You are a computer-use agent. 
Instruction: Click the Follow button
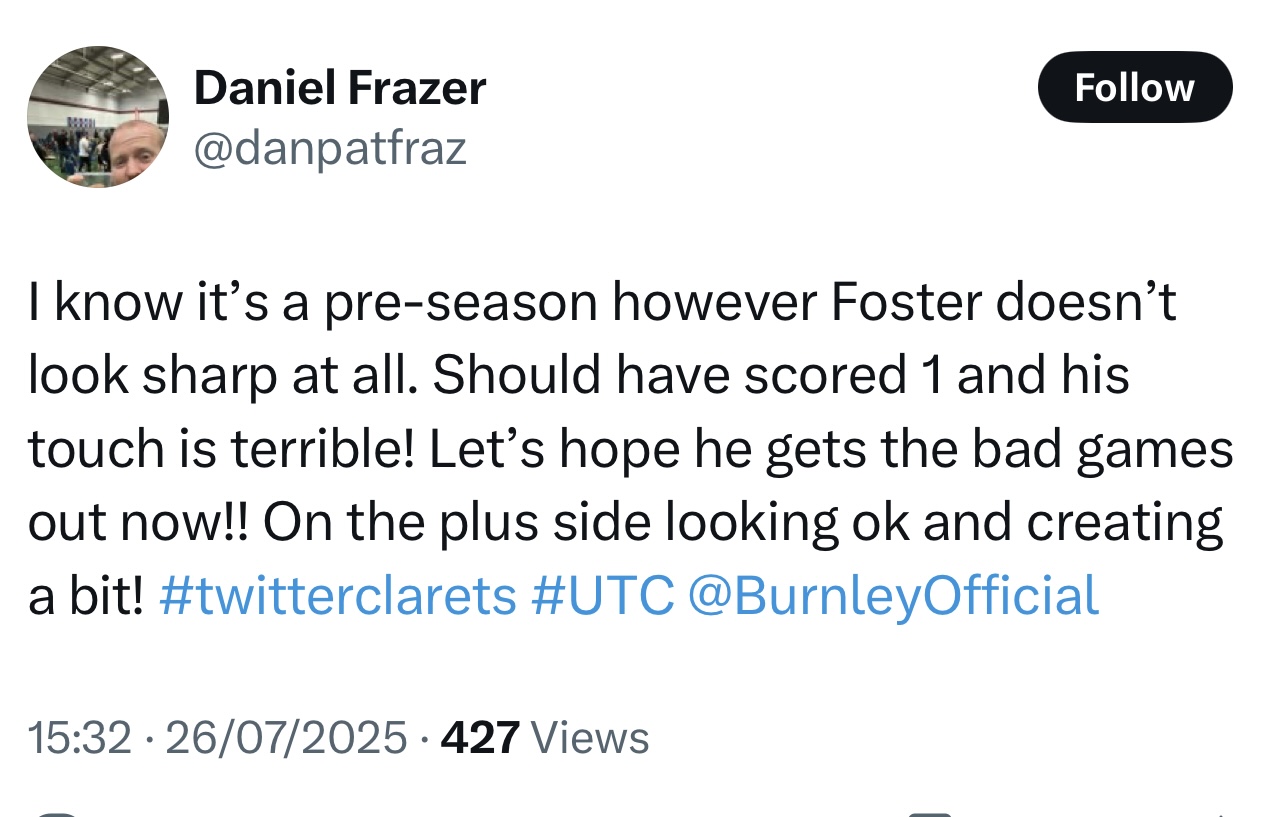1134,88
